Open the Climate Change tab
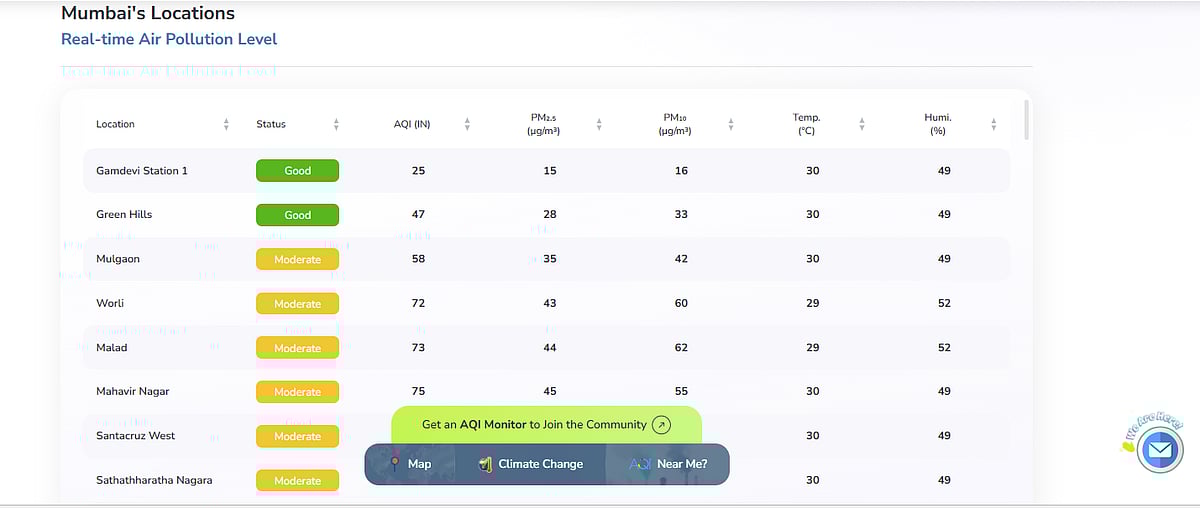 (x=540, y=464)
